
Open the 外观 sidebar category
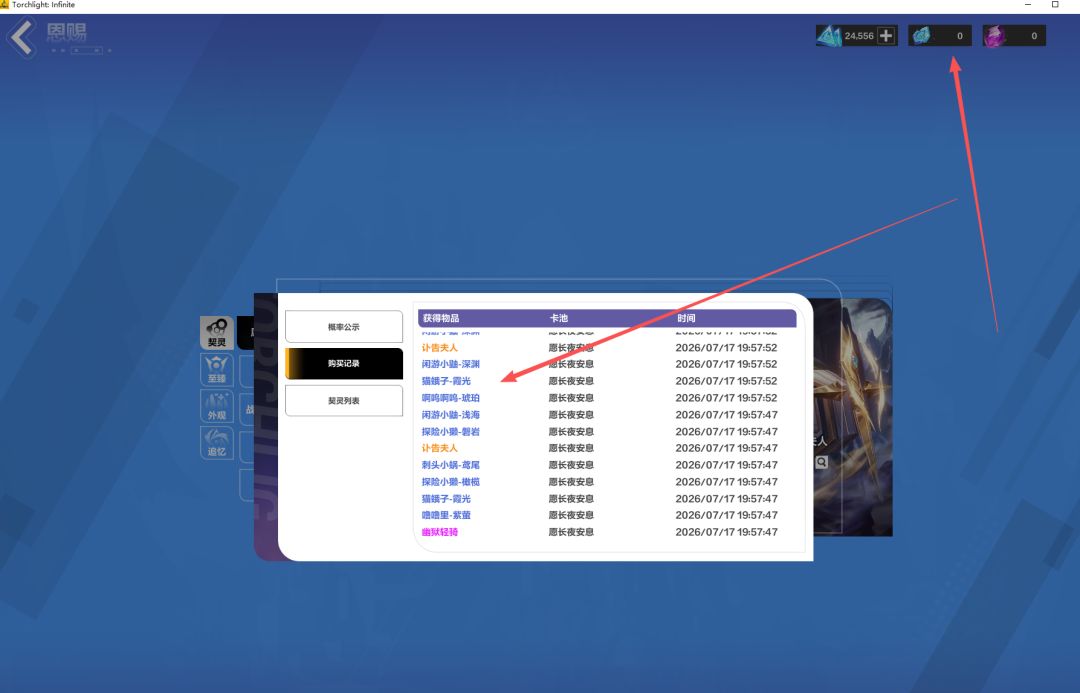(x=217, y=406)
